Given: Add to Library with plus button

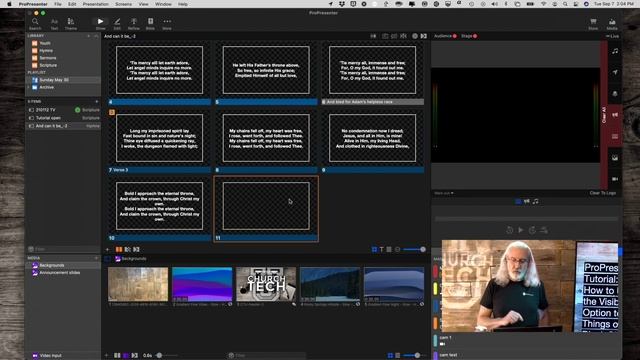Looking at the screenshot, I should click(x=89, y=36).
